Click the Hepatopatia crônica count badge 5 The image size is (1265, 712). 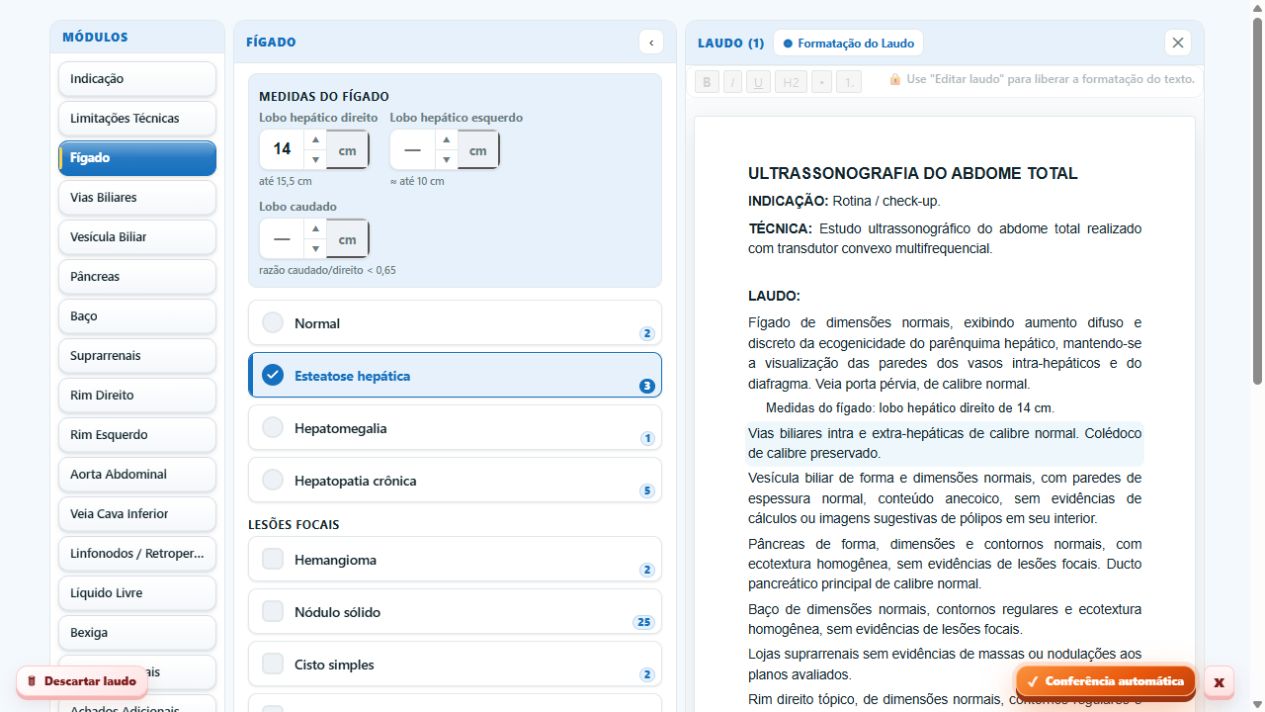coord(646,491)
